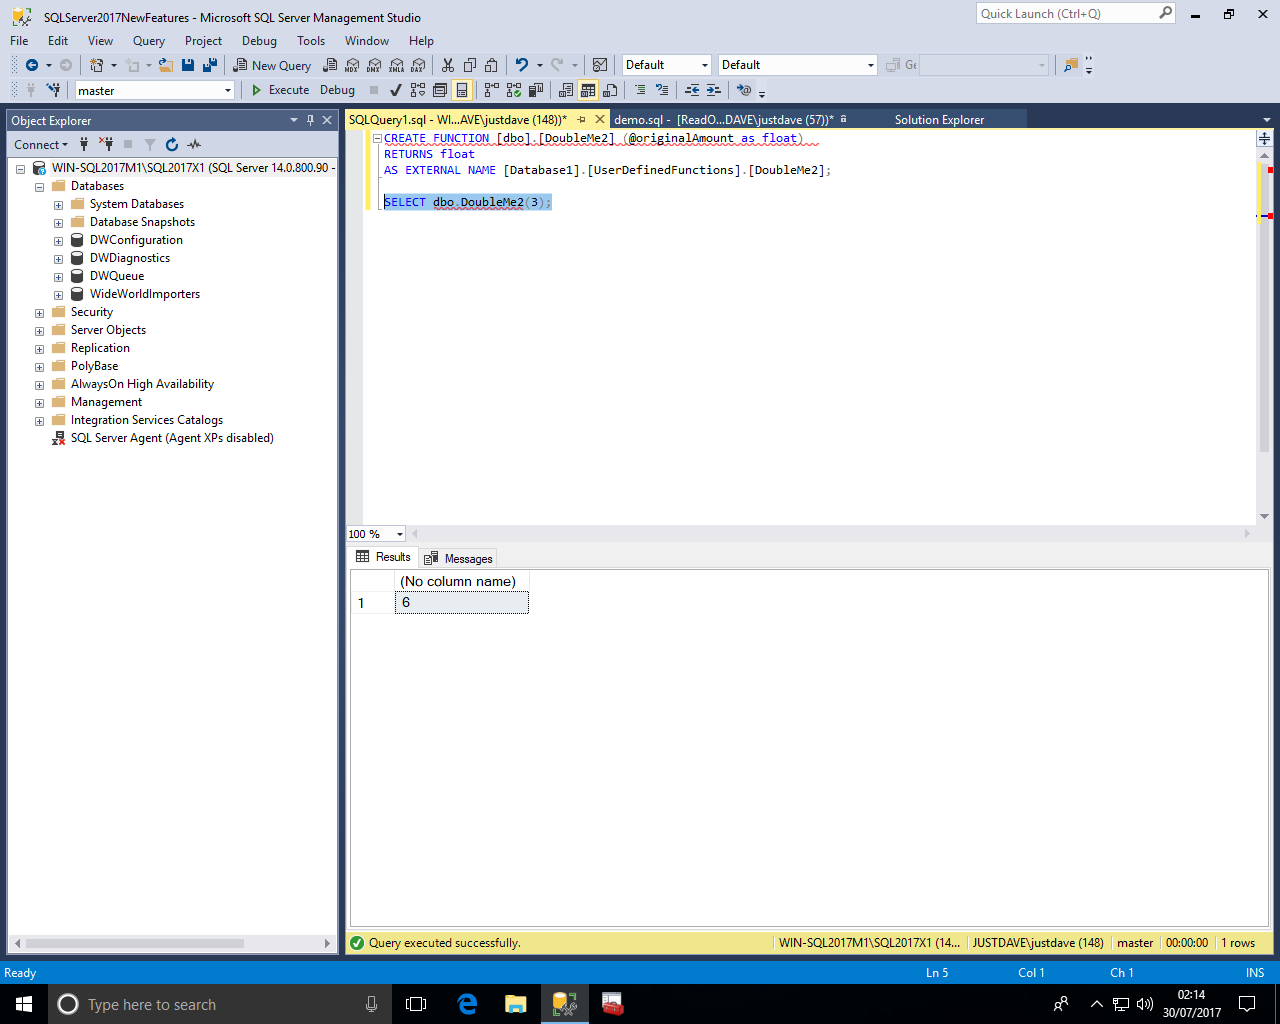Viewport: 1280px width, 1024px height.
Task: Click the Parse checkmark icon
Action: pos(396,90)
